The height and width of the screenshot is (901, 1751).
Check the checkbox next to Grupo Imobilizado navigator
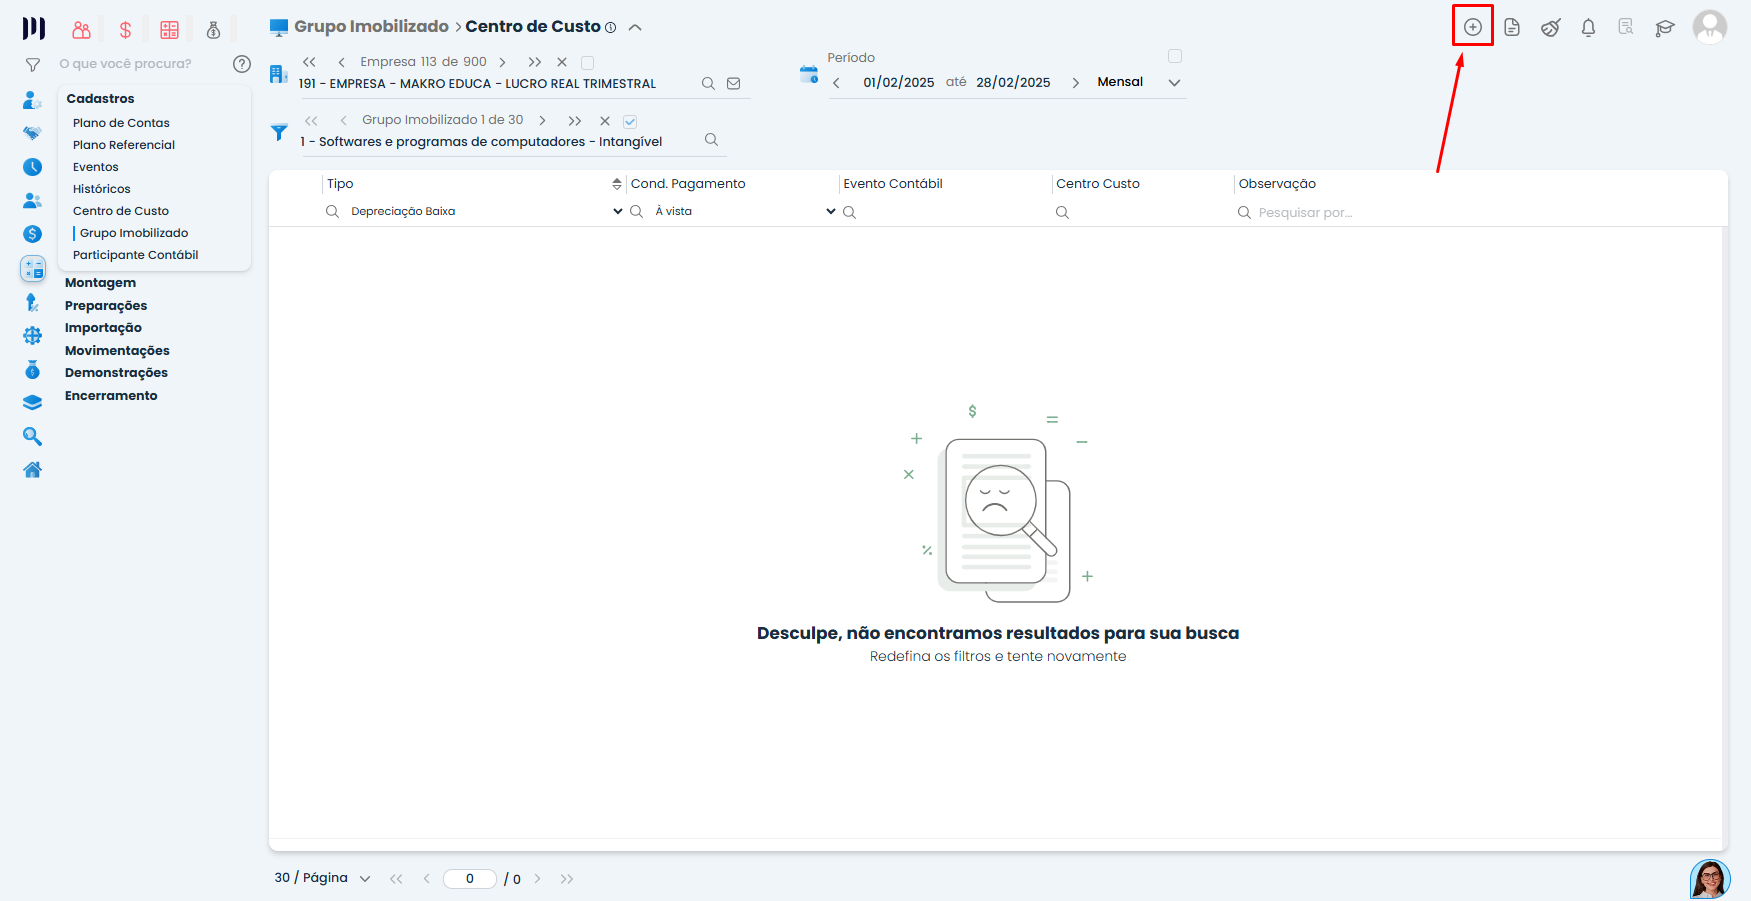click(x=630, y=121)
